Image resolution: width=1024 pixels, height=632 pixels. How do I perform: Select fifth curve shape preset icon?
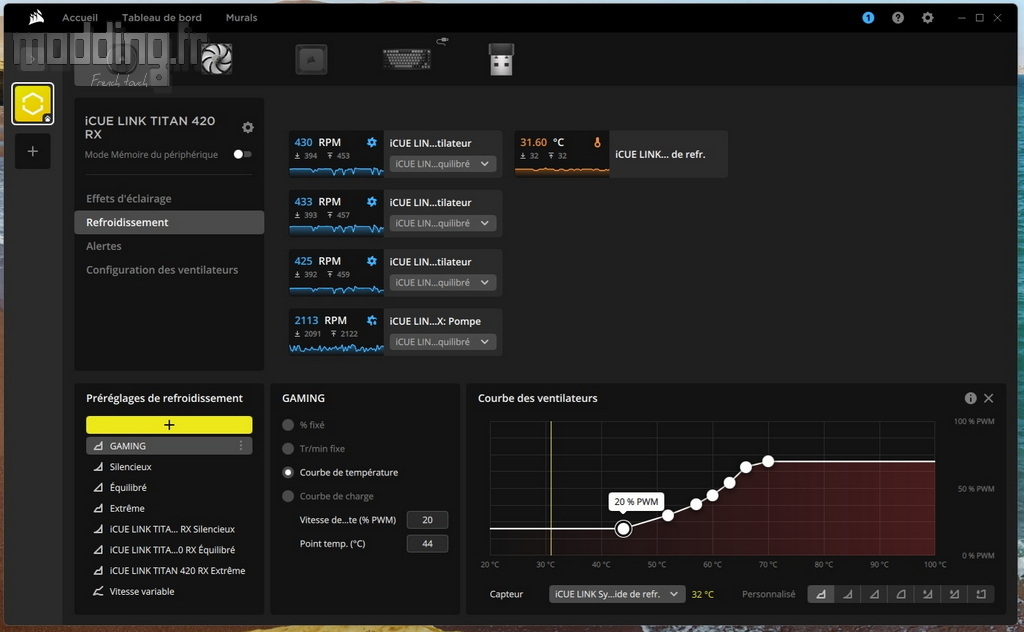(x=927, y=594)
